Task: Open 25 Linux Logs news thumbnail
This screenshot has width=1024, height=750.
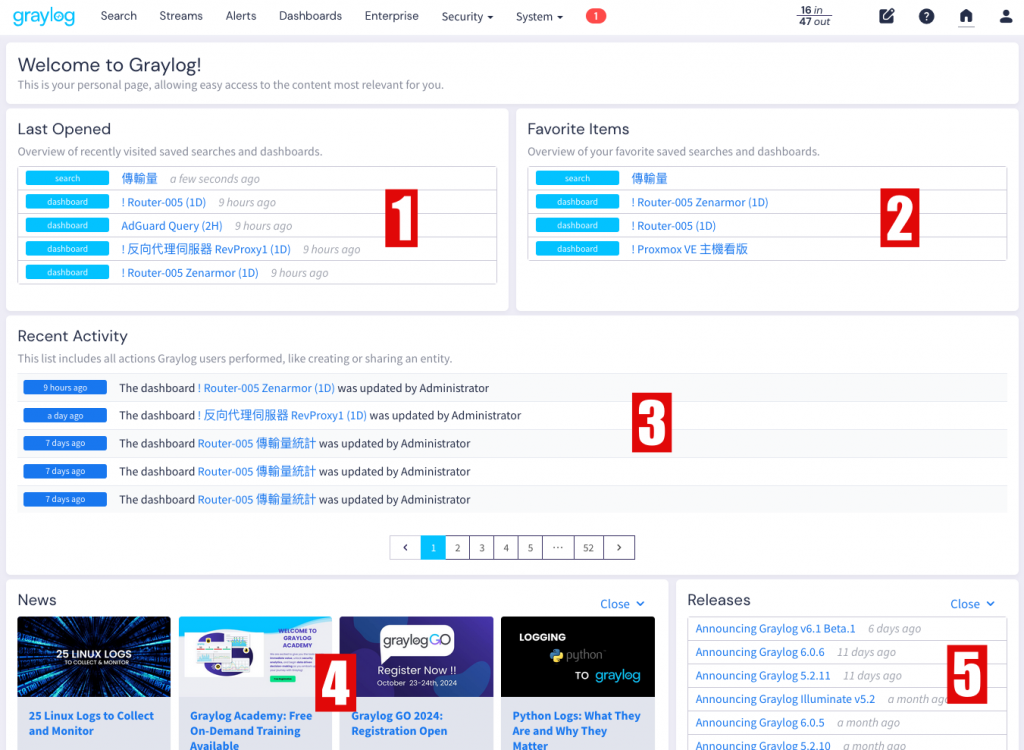Action: pos(94,657)
